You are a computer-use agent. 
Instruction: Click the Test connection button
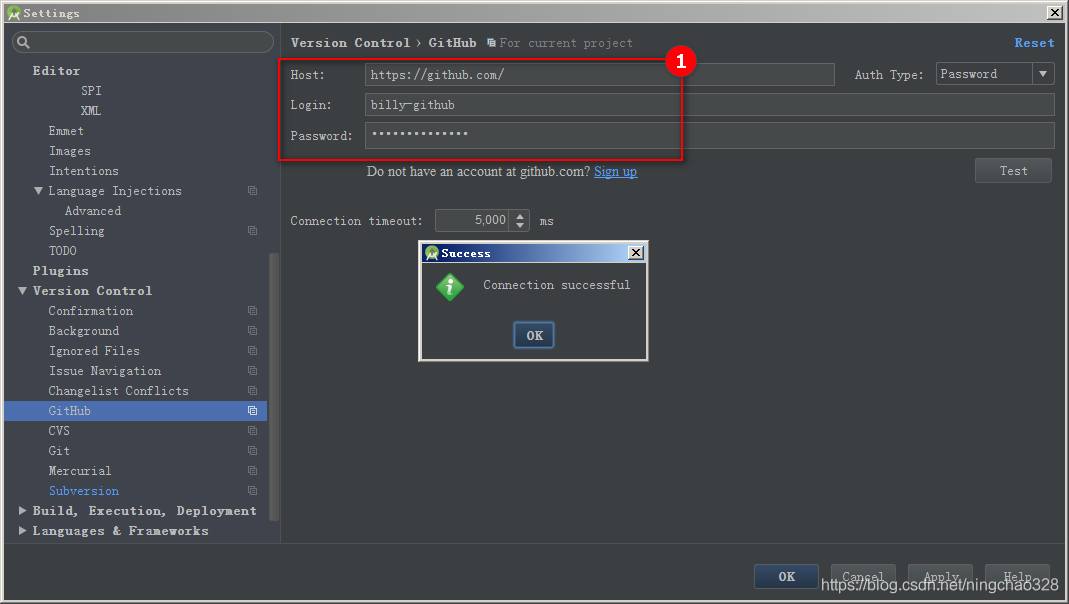pos(1013,171)
